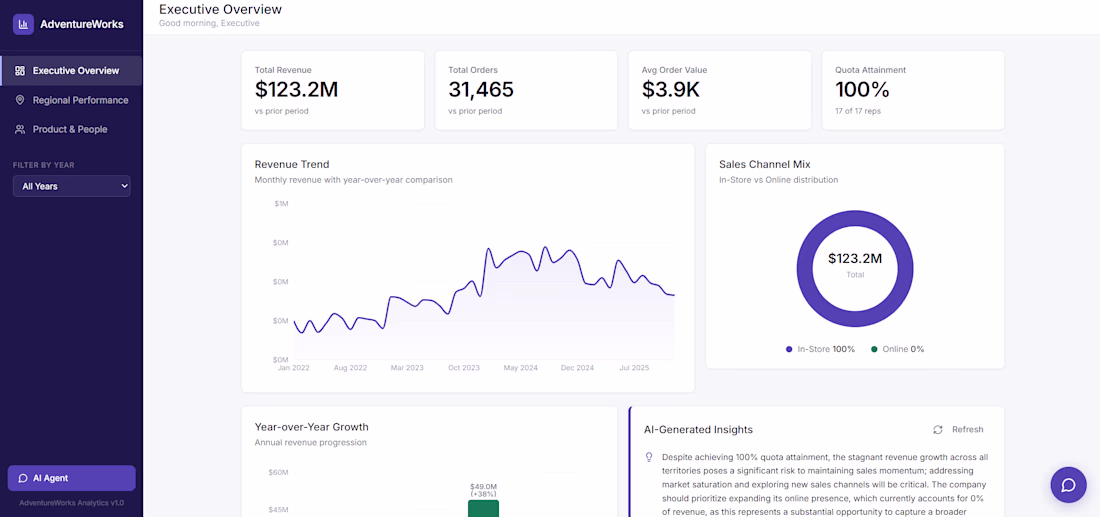Screen dimensions: 1100x517
Task: Click the green $49.0M growth bar
Action: [483, 508]
